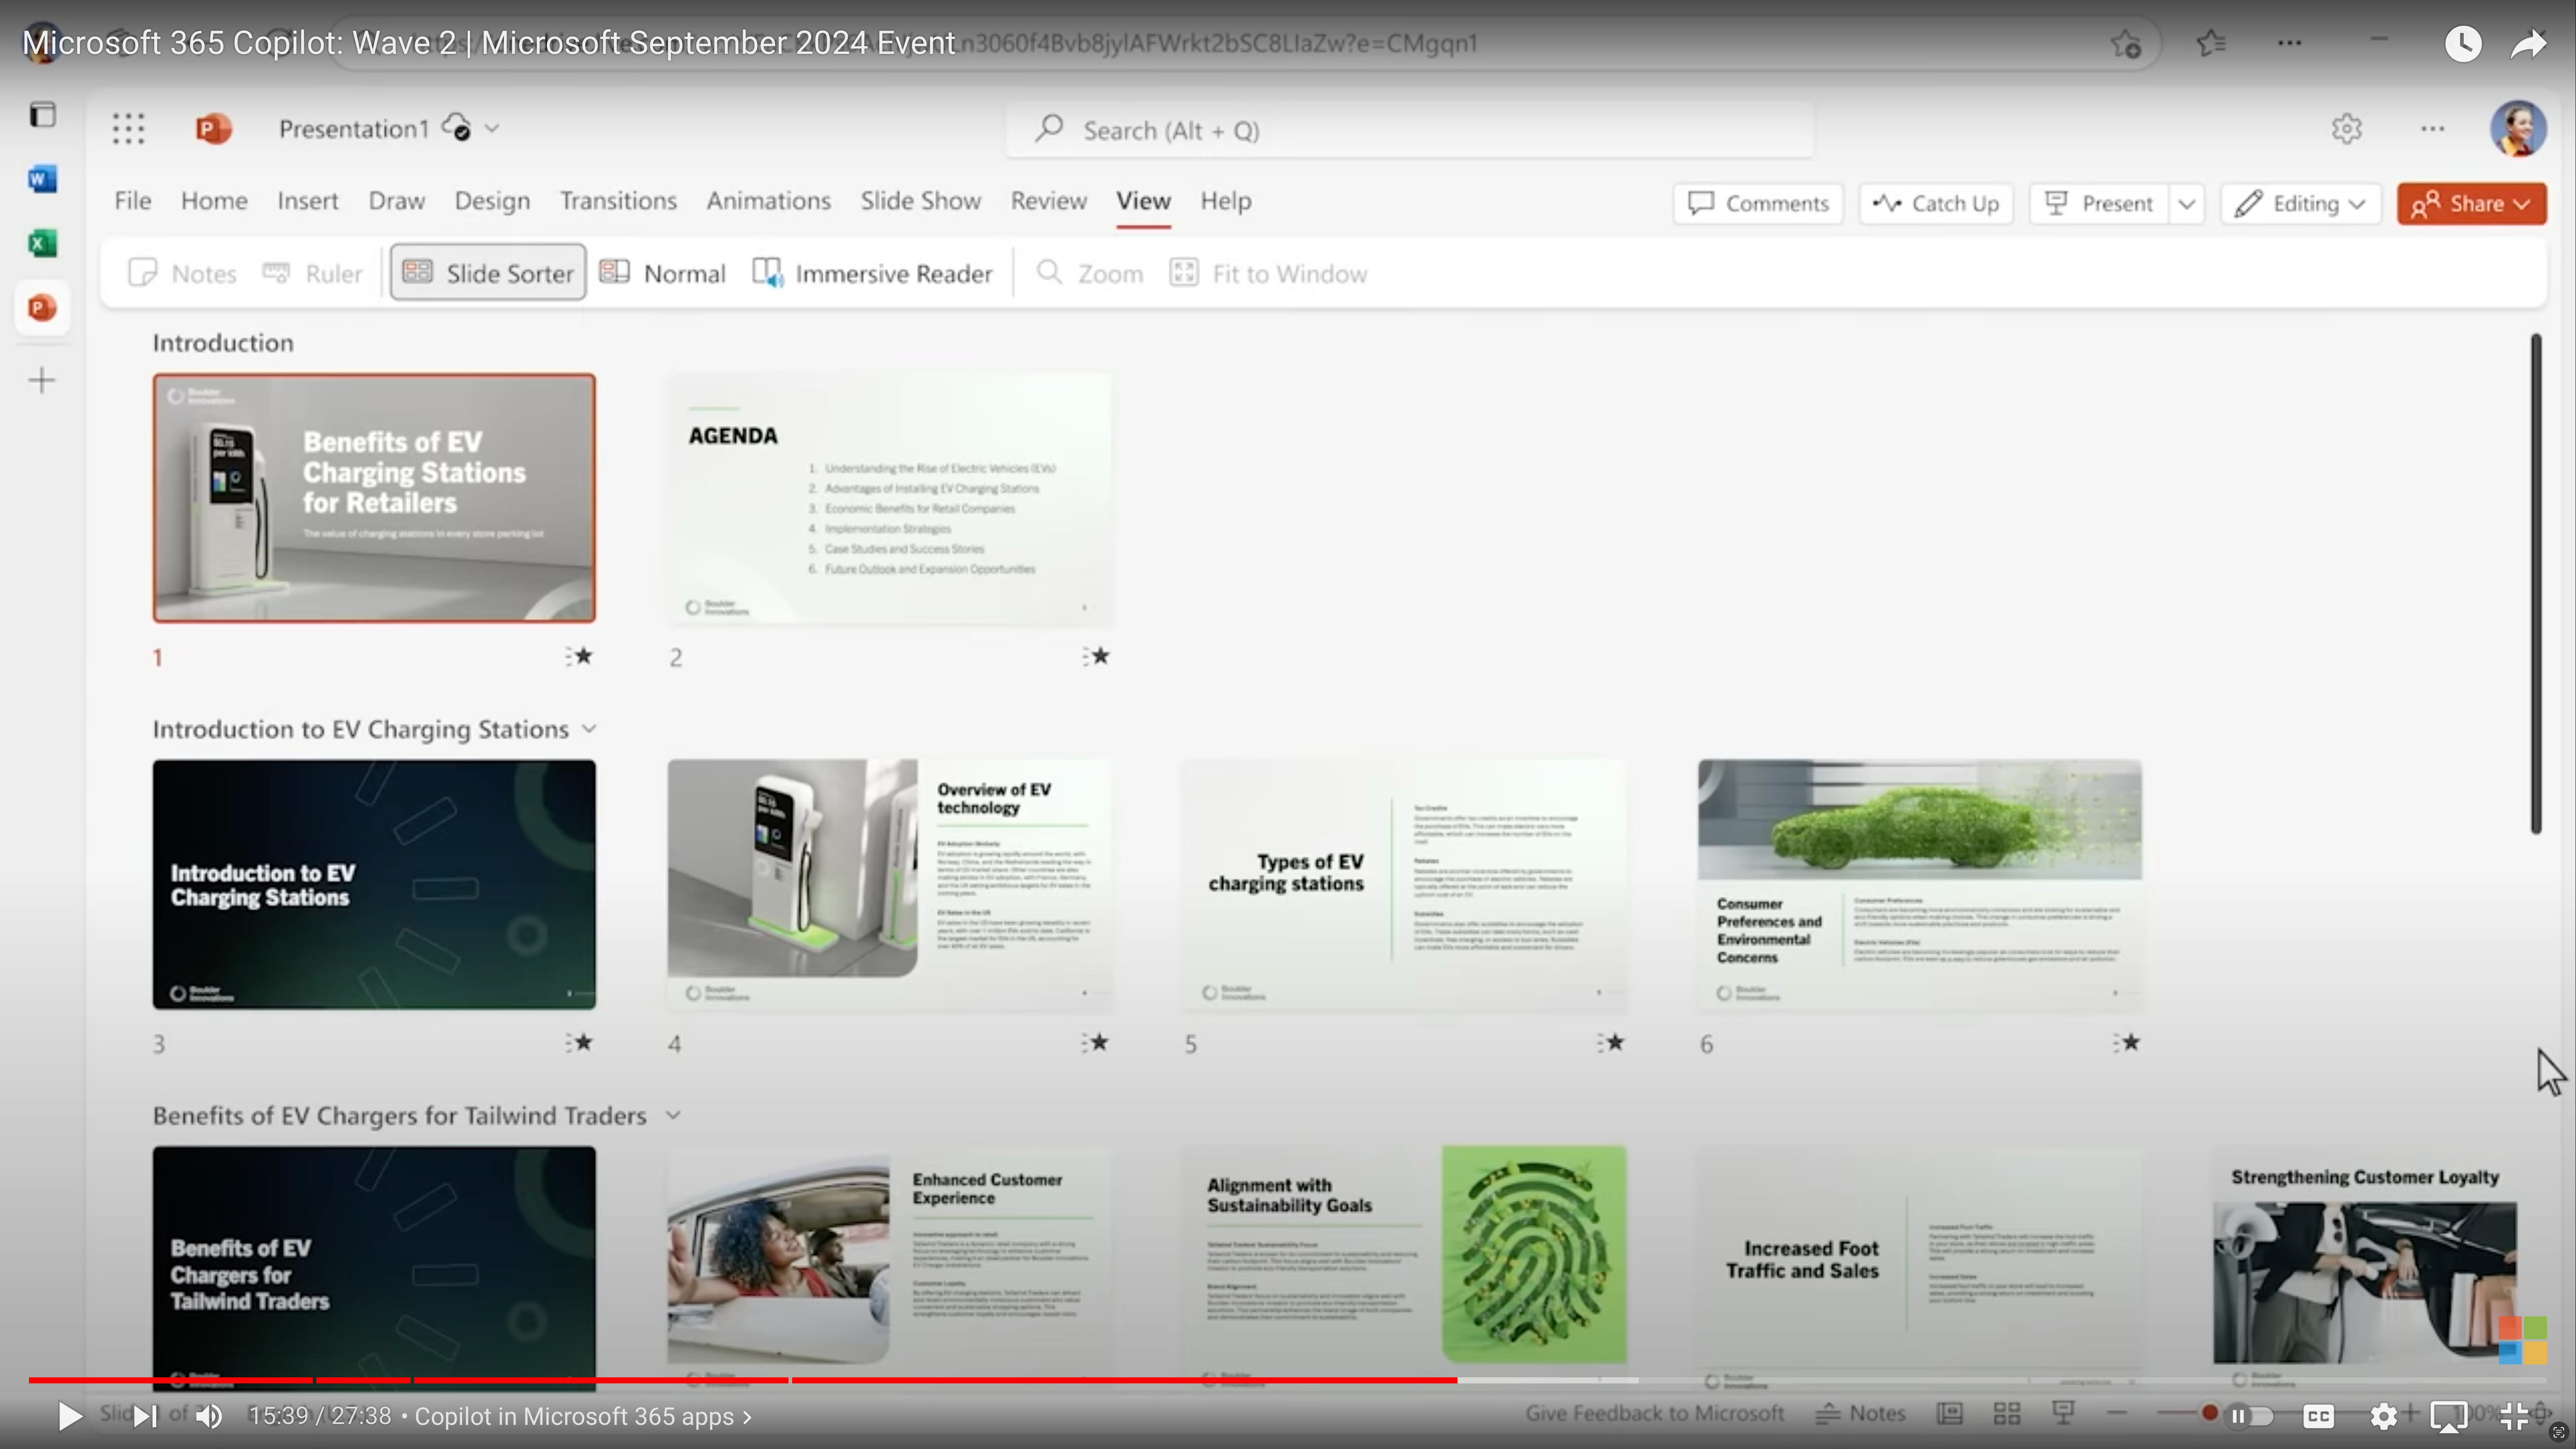Click the status bar slideshow icon

pyautogui.click(x=2062, y=1412)
